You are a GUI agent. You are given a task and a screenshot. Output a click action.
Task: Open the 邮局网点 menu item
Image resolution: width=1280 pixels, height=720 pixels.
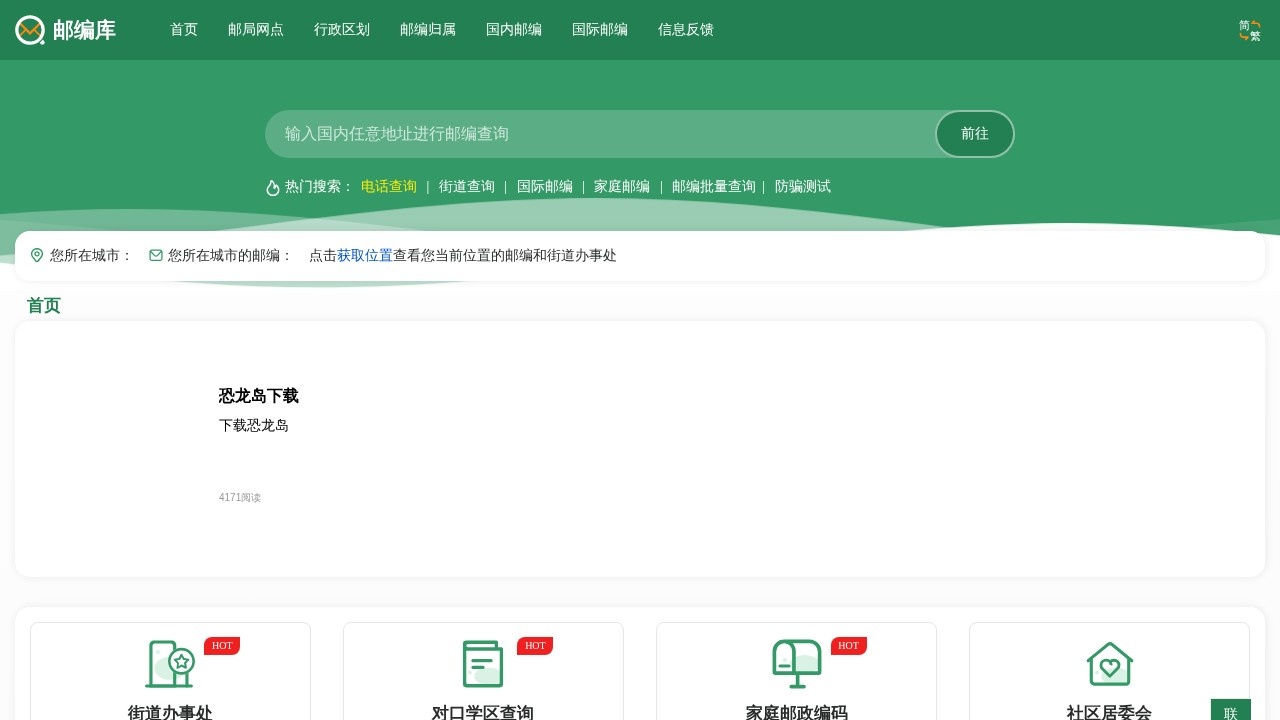[256, 30]
